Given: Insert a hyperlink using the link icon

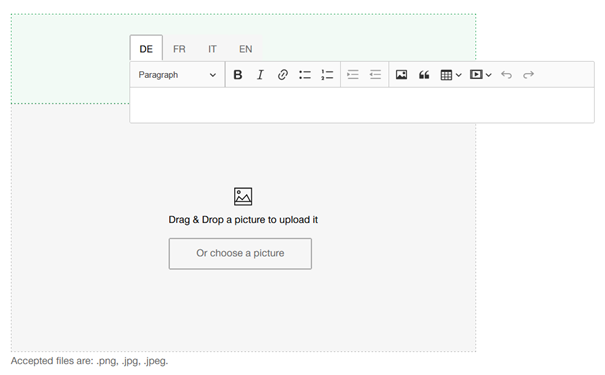Looking at the screenshot, I should (x=282, y=74).
